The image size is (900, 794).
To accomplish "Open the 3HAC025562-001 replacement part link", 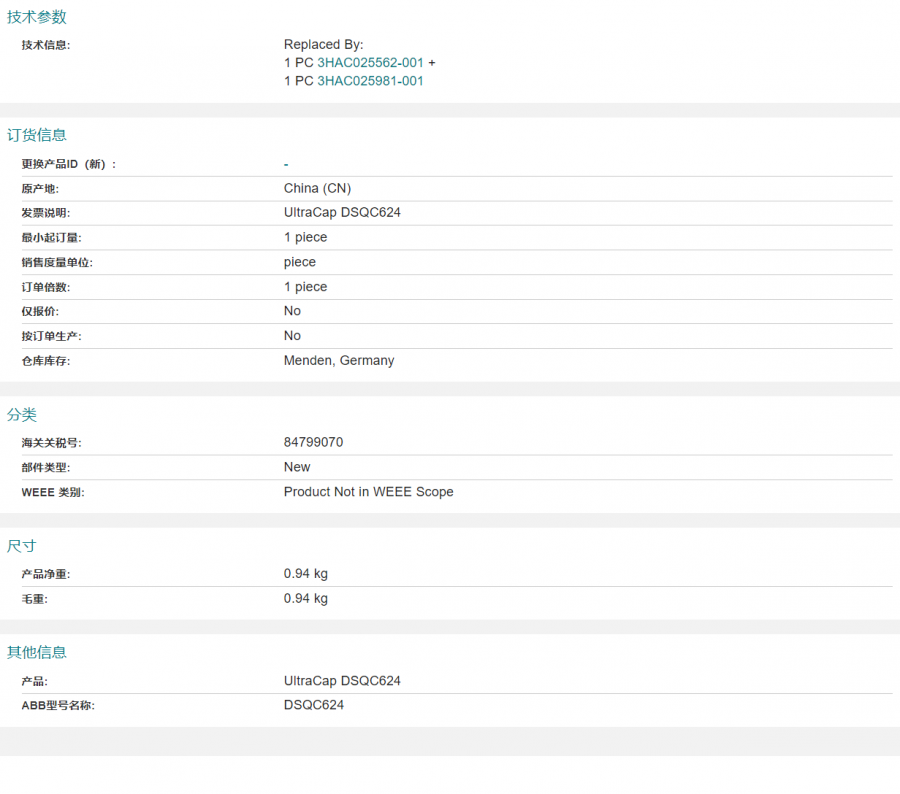I will tap(370, 63).
